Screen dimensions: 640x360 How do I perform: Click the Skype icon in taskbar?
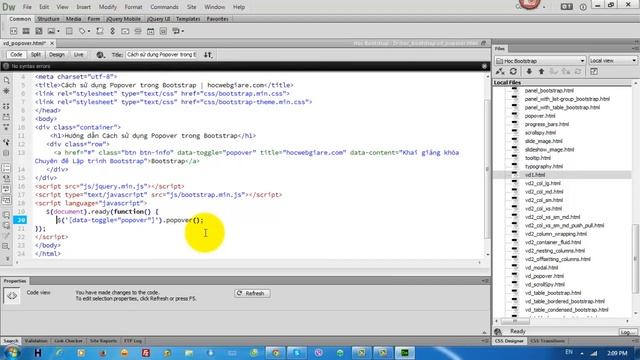[x=297, y=353]
